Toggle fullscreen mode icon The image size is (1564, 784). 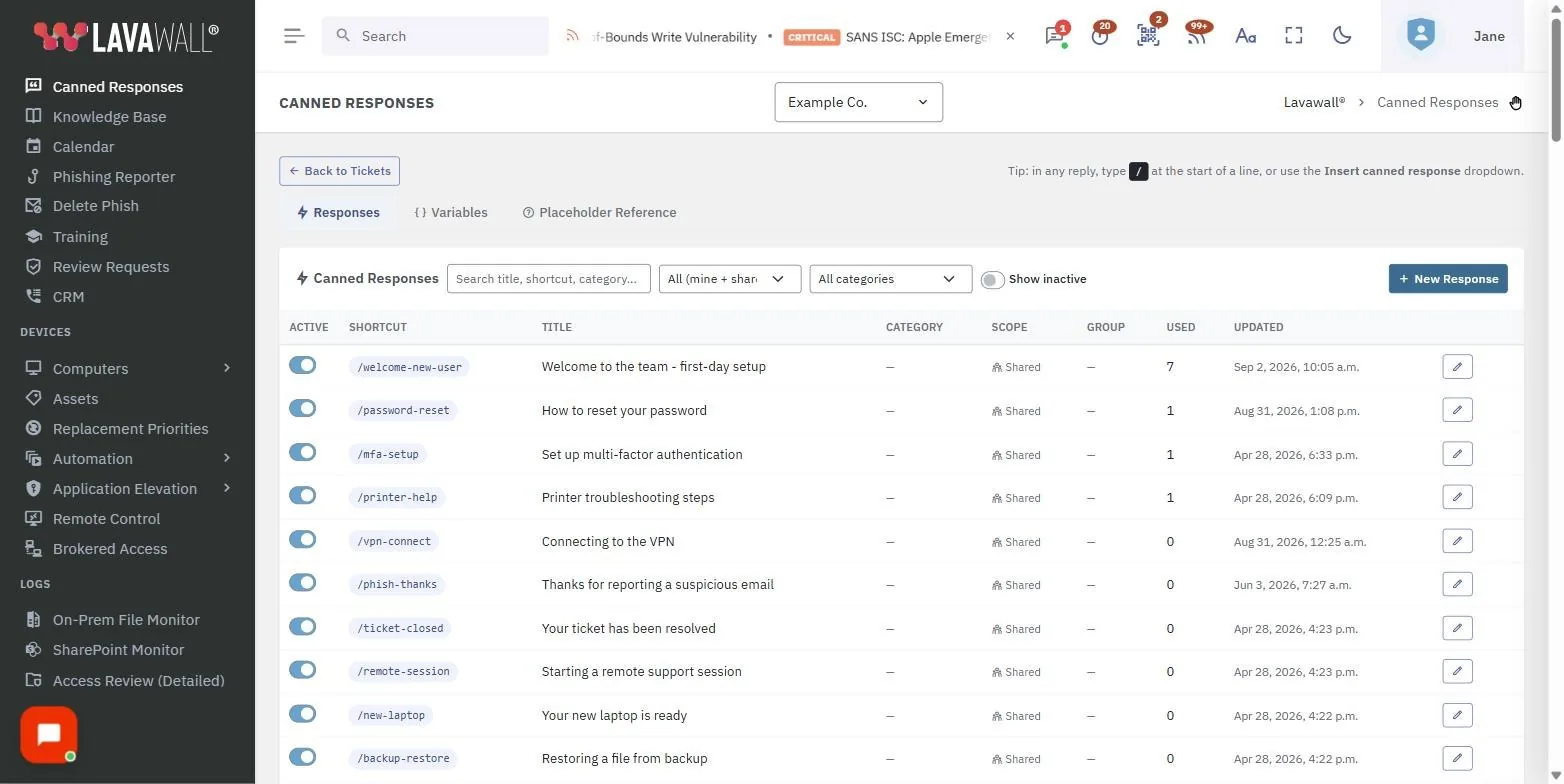pyautogui.click(x=1294, y=36)
